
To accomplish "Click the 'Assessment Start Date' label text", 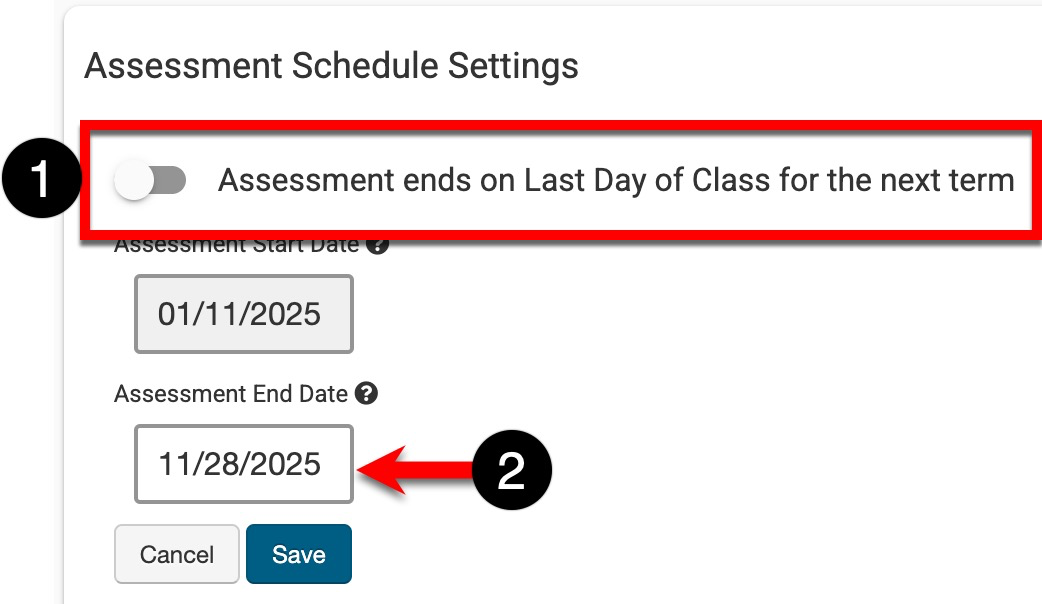I will point(237,246).
